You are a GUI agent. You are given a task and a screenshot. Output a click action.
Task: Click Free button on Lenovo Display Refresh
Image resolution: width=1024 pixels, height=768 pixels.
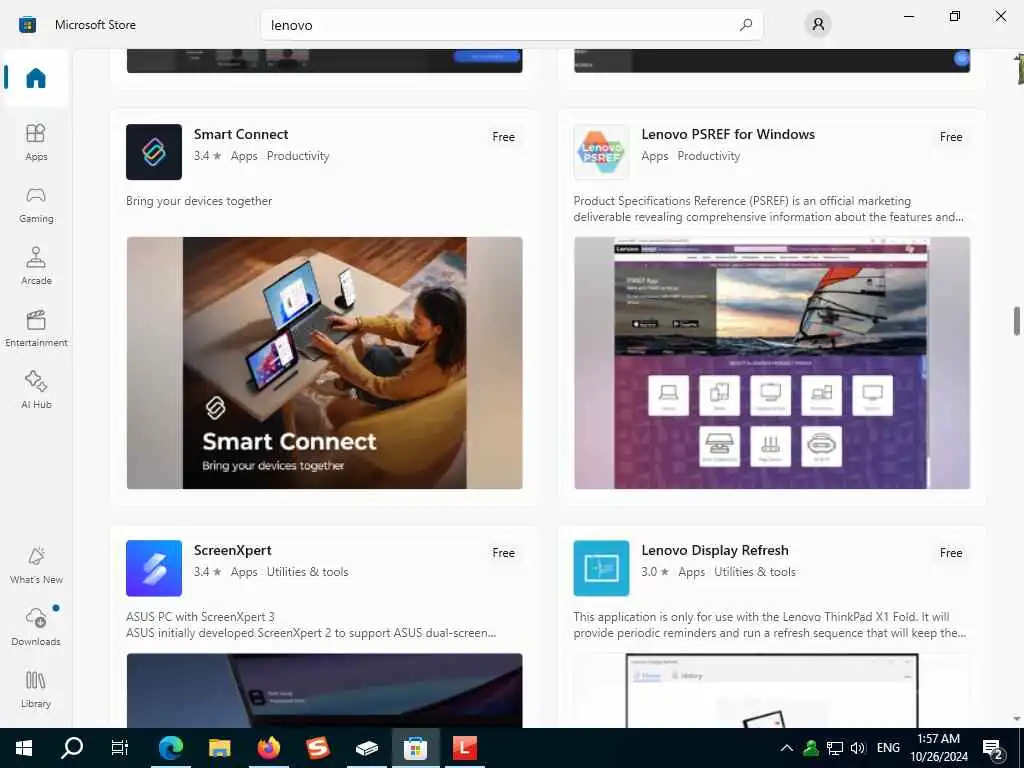951,552
